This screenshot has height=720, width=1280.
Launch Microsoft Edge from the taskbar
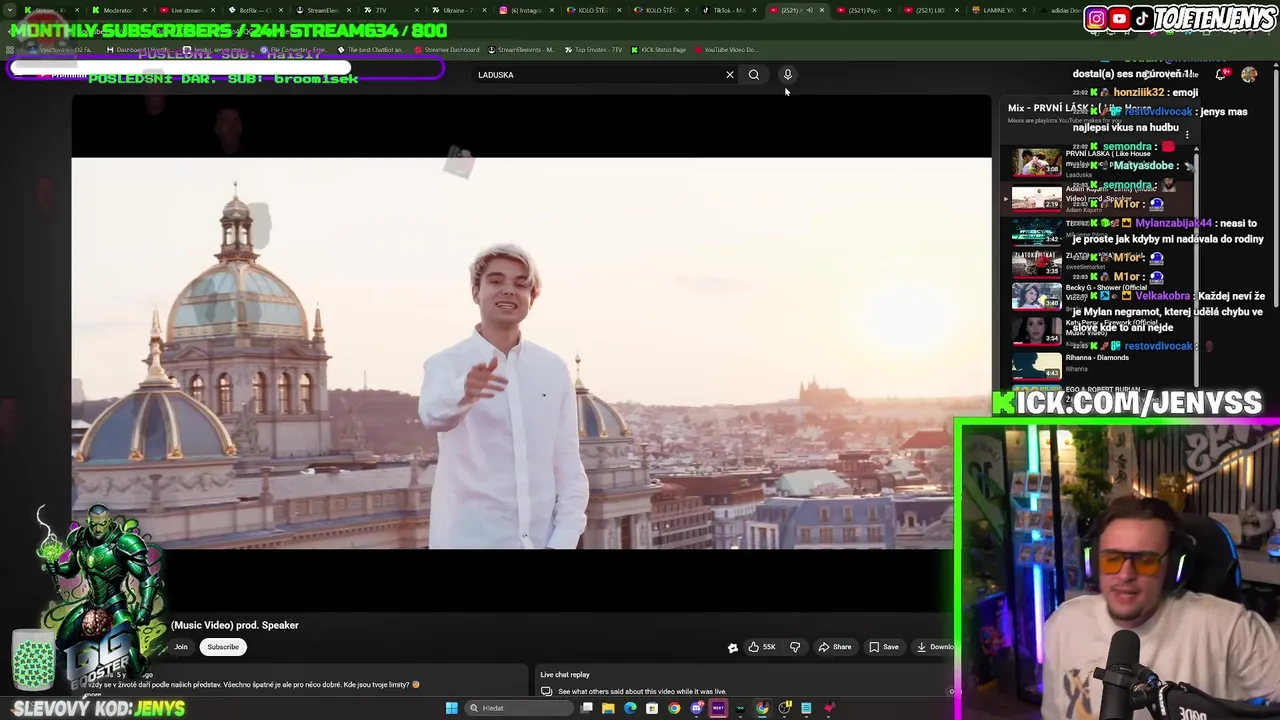click(x=630, y=708)
